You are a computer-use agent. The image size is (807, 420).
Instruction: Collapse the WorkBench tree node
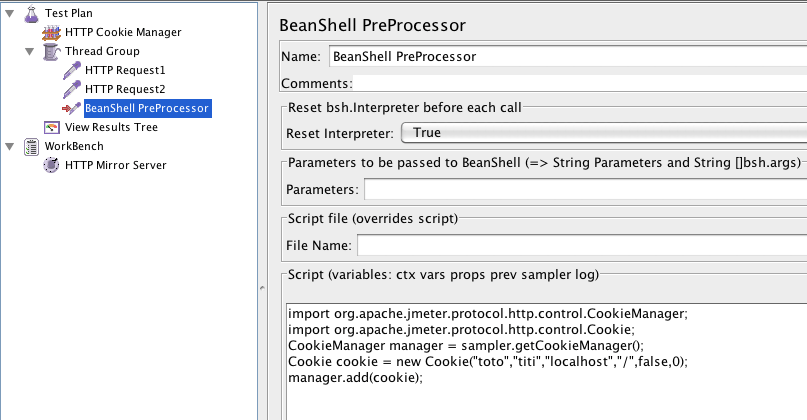[9, 146]
